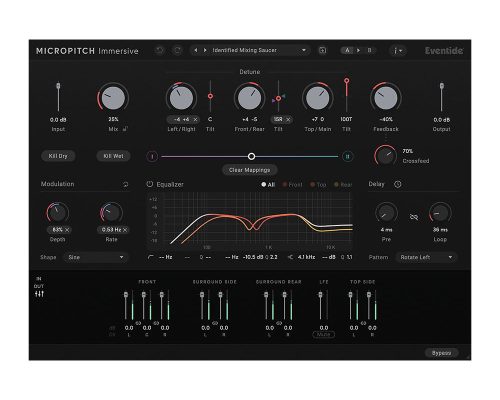
Task: Click the low cut filter icon in the Equalizer
Action: 151,257
